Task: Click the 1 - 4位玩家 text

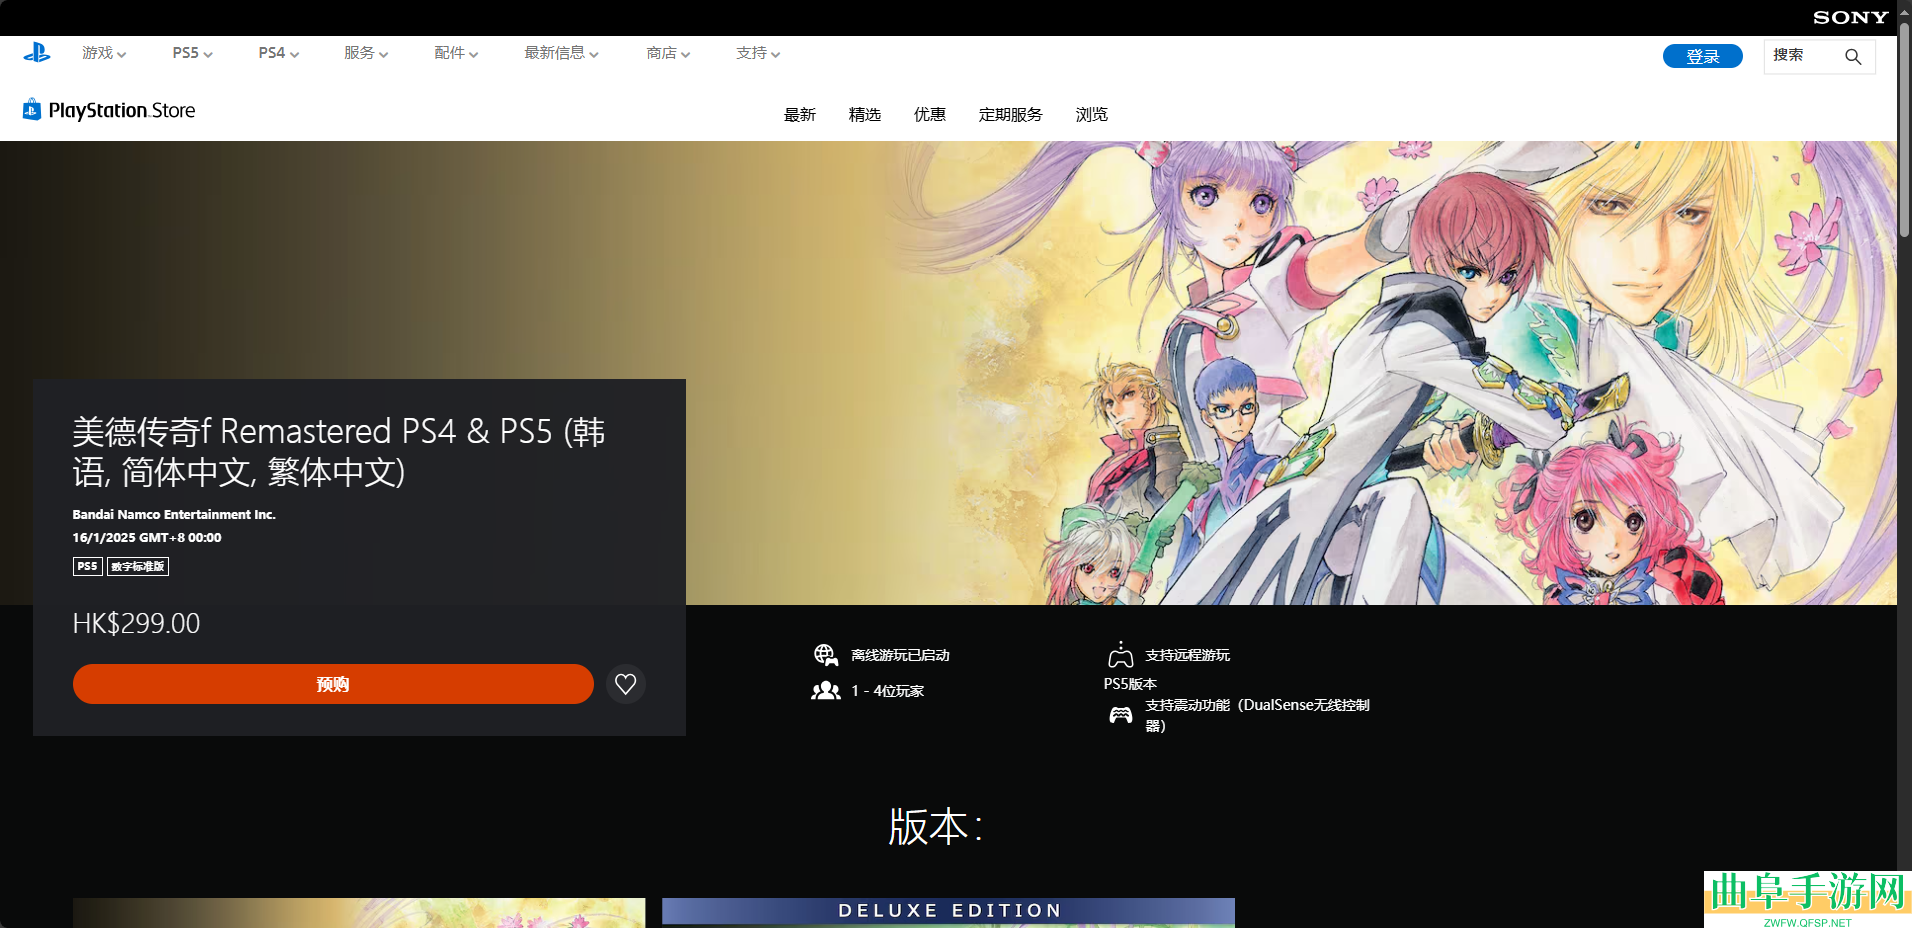Action: coord(888,691)
